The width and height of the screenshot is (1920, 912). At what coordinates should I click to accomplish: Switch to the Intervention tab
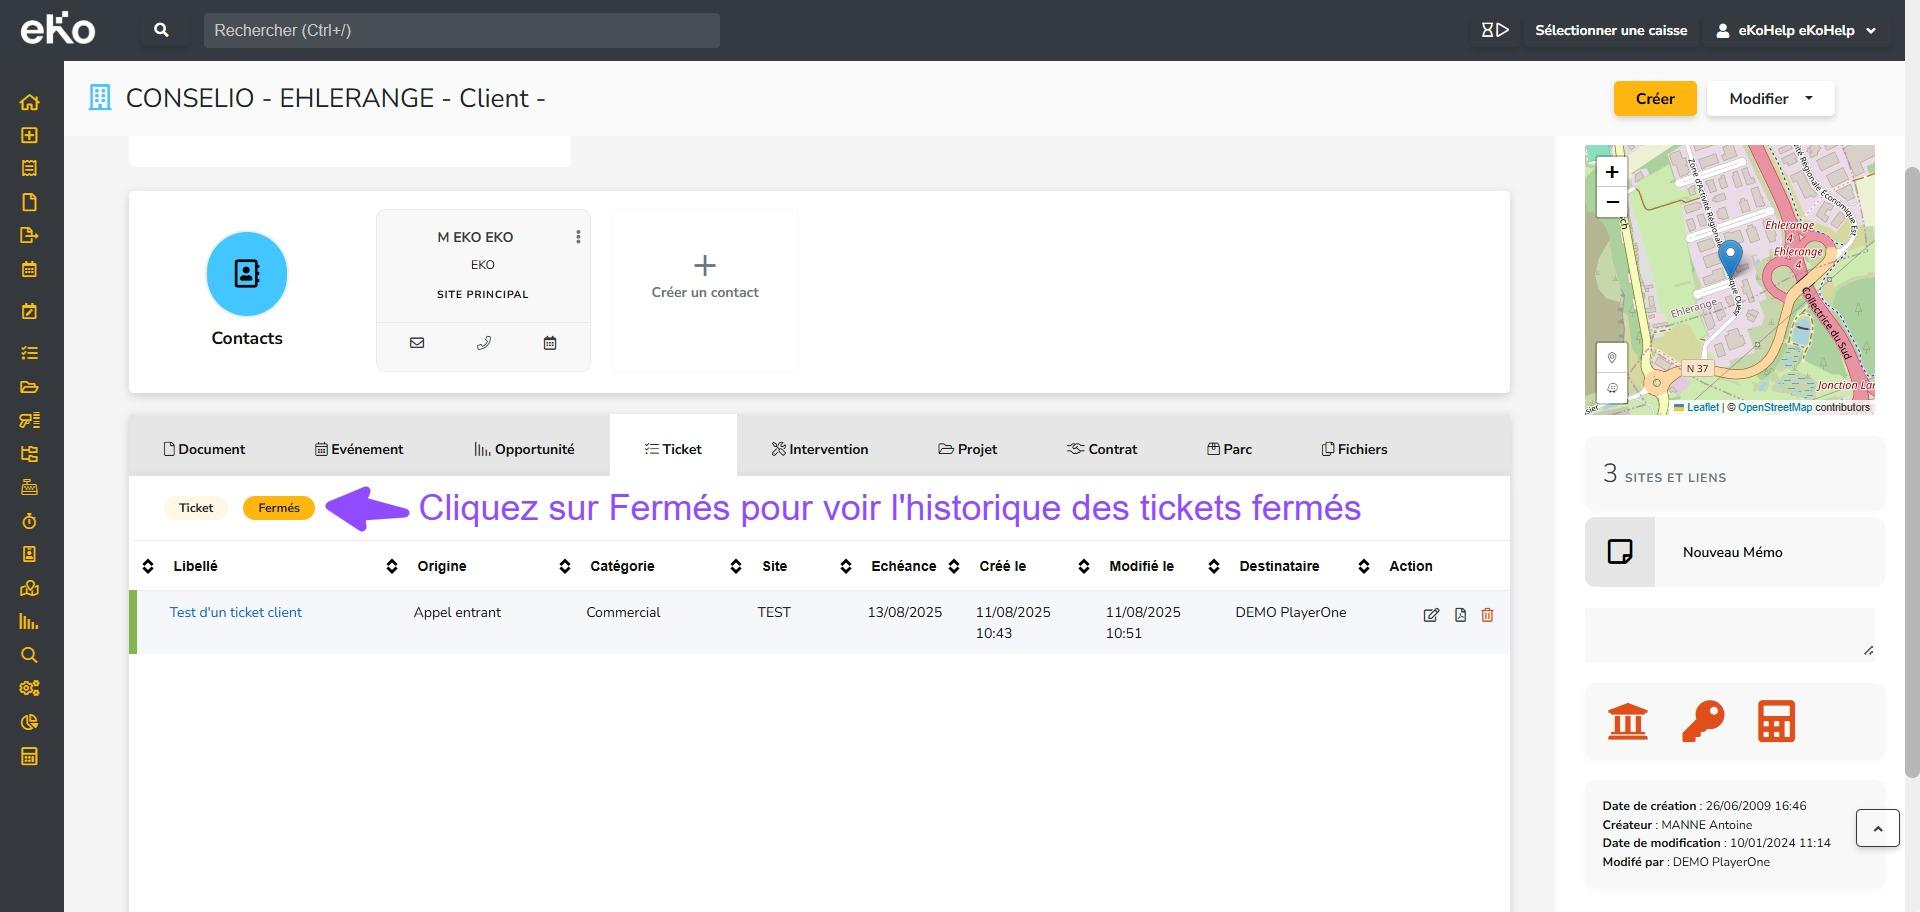819,449
